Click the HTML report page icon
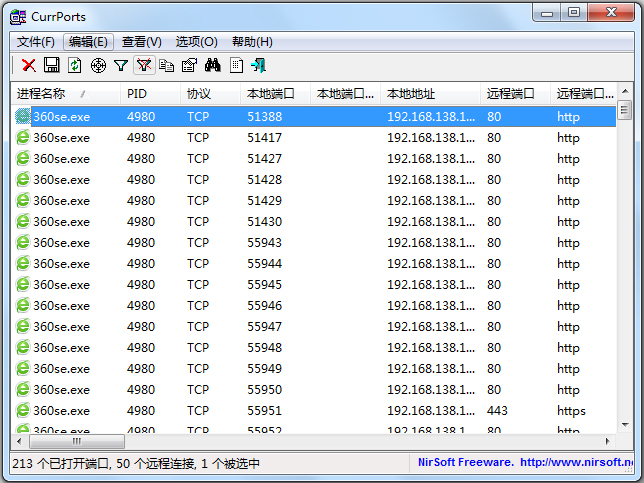Viewport: 644px width, 483px height. coord(236,65)
